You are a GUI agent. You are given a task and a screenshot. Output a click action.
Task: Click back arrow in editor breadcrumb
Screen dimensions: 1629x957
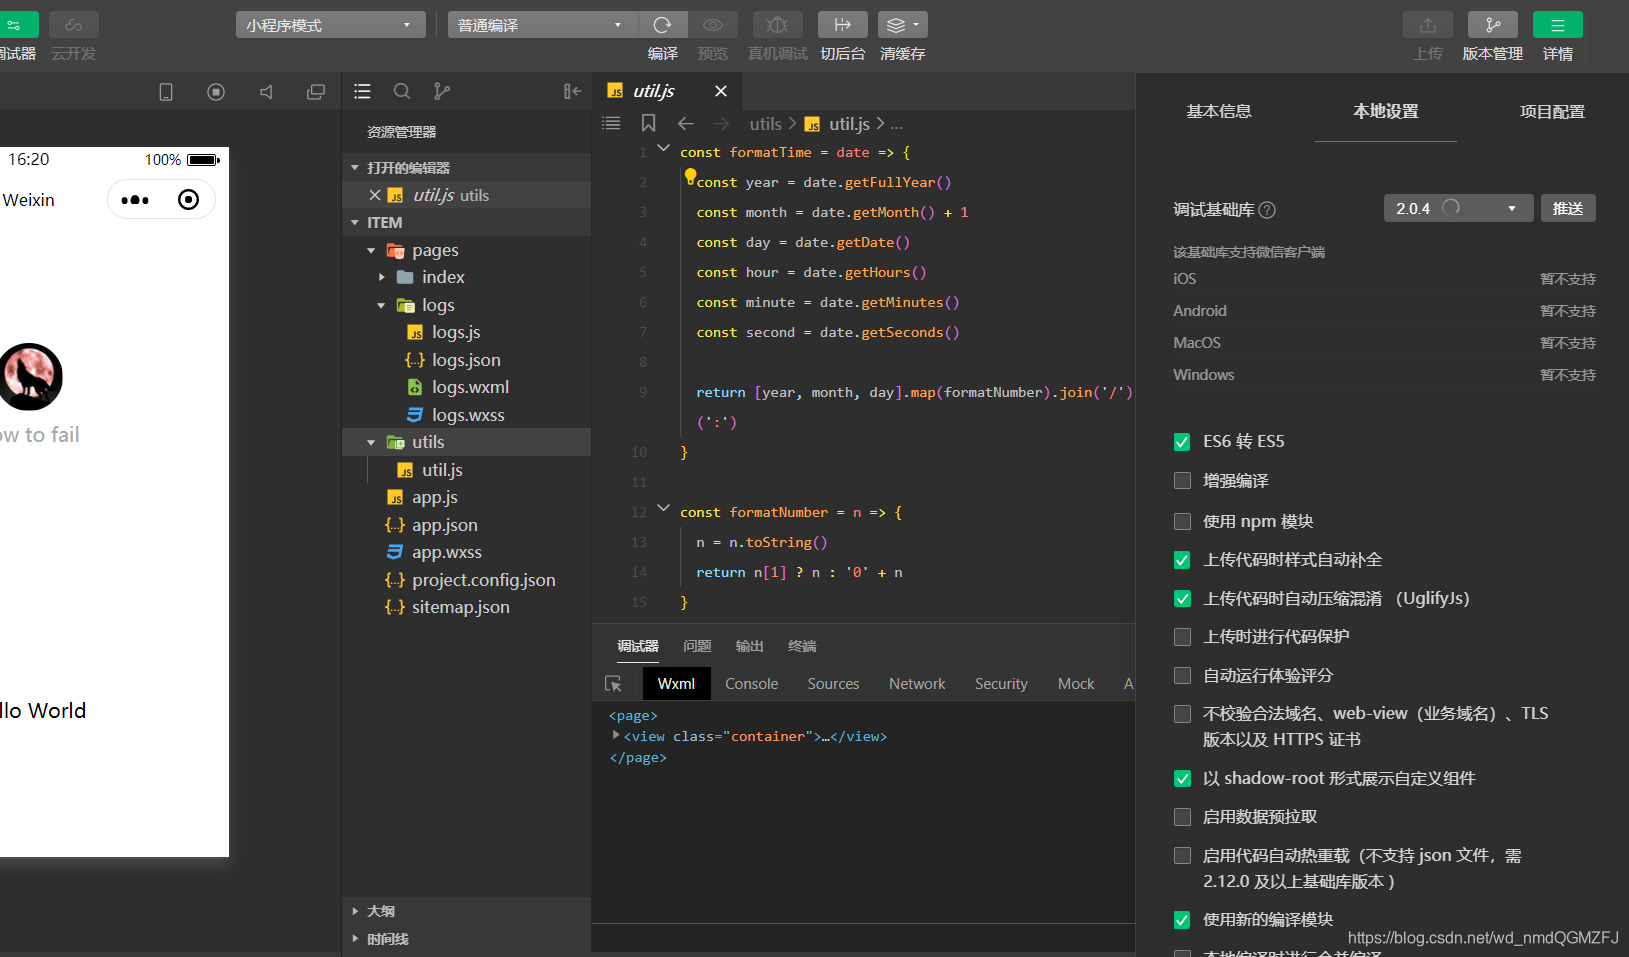coord(686,123)
